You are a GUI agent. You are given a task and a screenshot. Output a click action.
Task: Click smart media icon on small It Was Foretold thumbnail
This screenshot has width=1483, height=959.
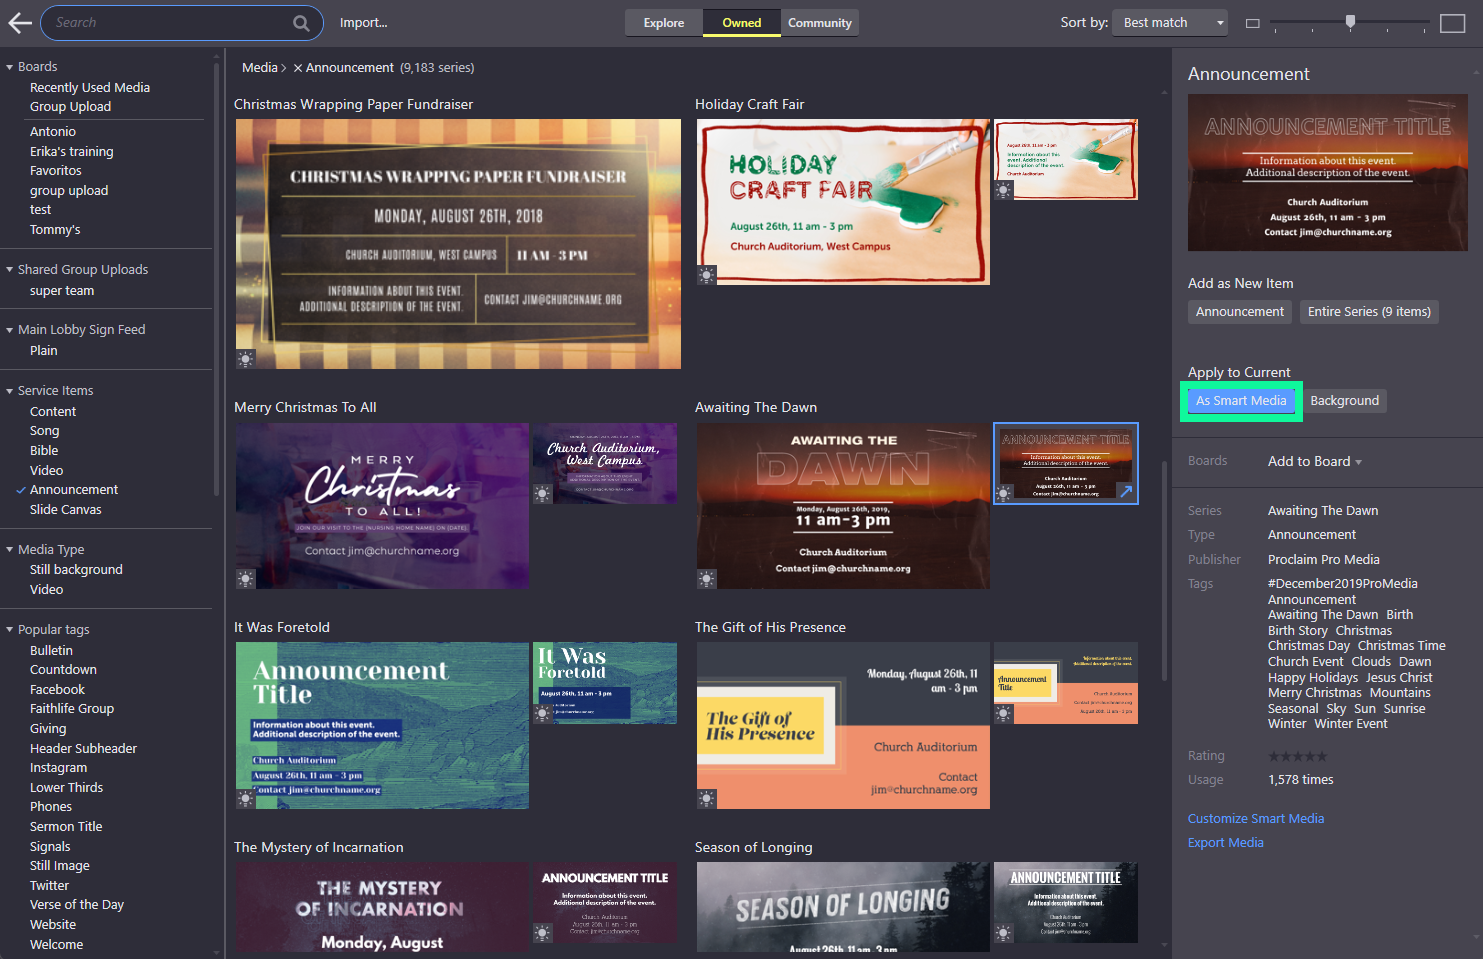pos(543,713)
